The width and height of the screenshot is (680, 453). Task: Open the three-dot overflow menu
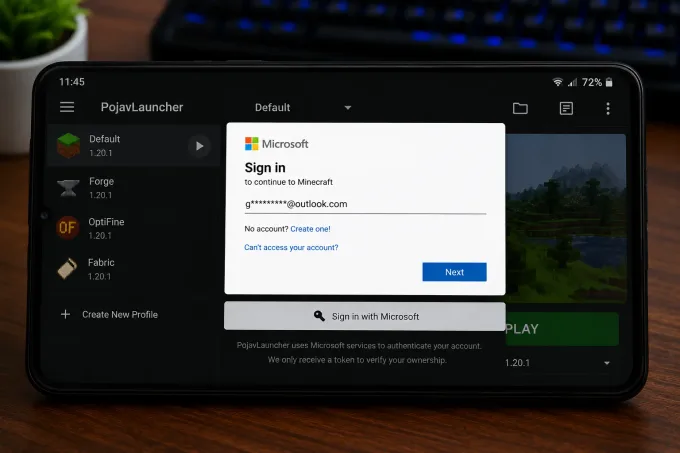pyautogui.click(x=608, y=108)
